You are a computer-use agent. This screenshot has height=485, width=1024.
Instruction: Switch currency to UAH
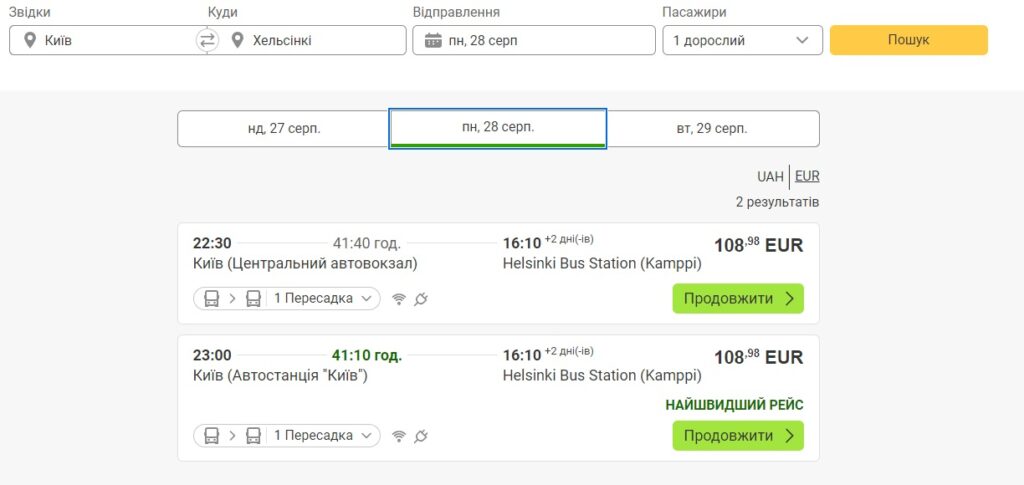[770, 176]
